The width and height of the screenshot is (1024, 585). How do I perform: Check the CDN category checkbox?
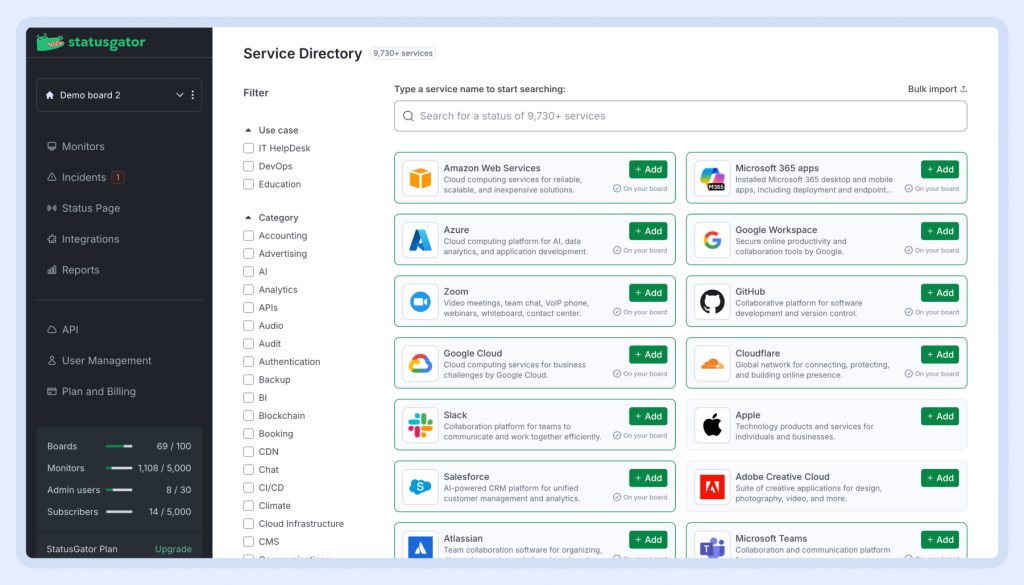[248, 452]
